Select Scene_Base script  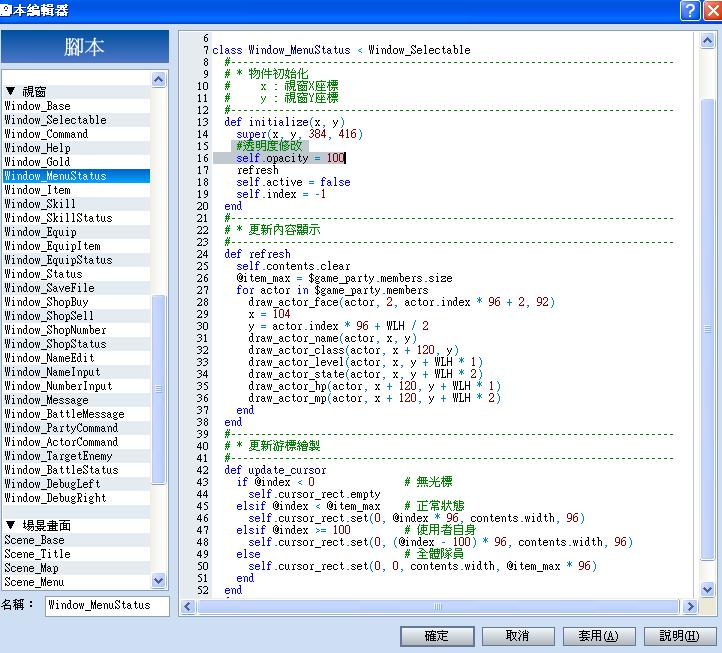point(76,540)
